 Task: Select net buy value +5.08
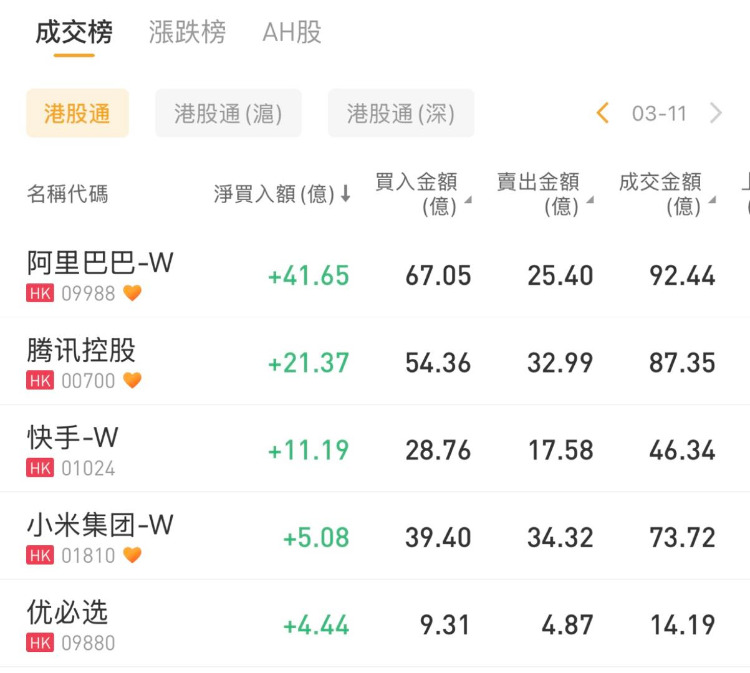[x=316, y=538]
